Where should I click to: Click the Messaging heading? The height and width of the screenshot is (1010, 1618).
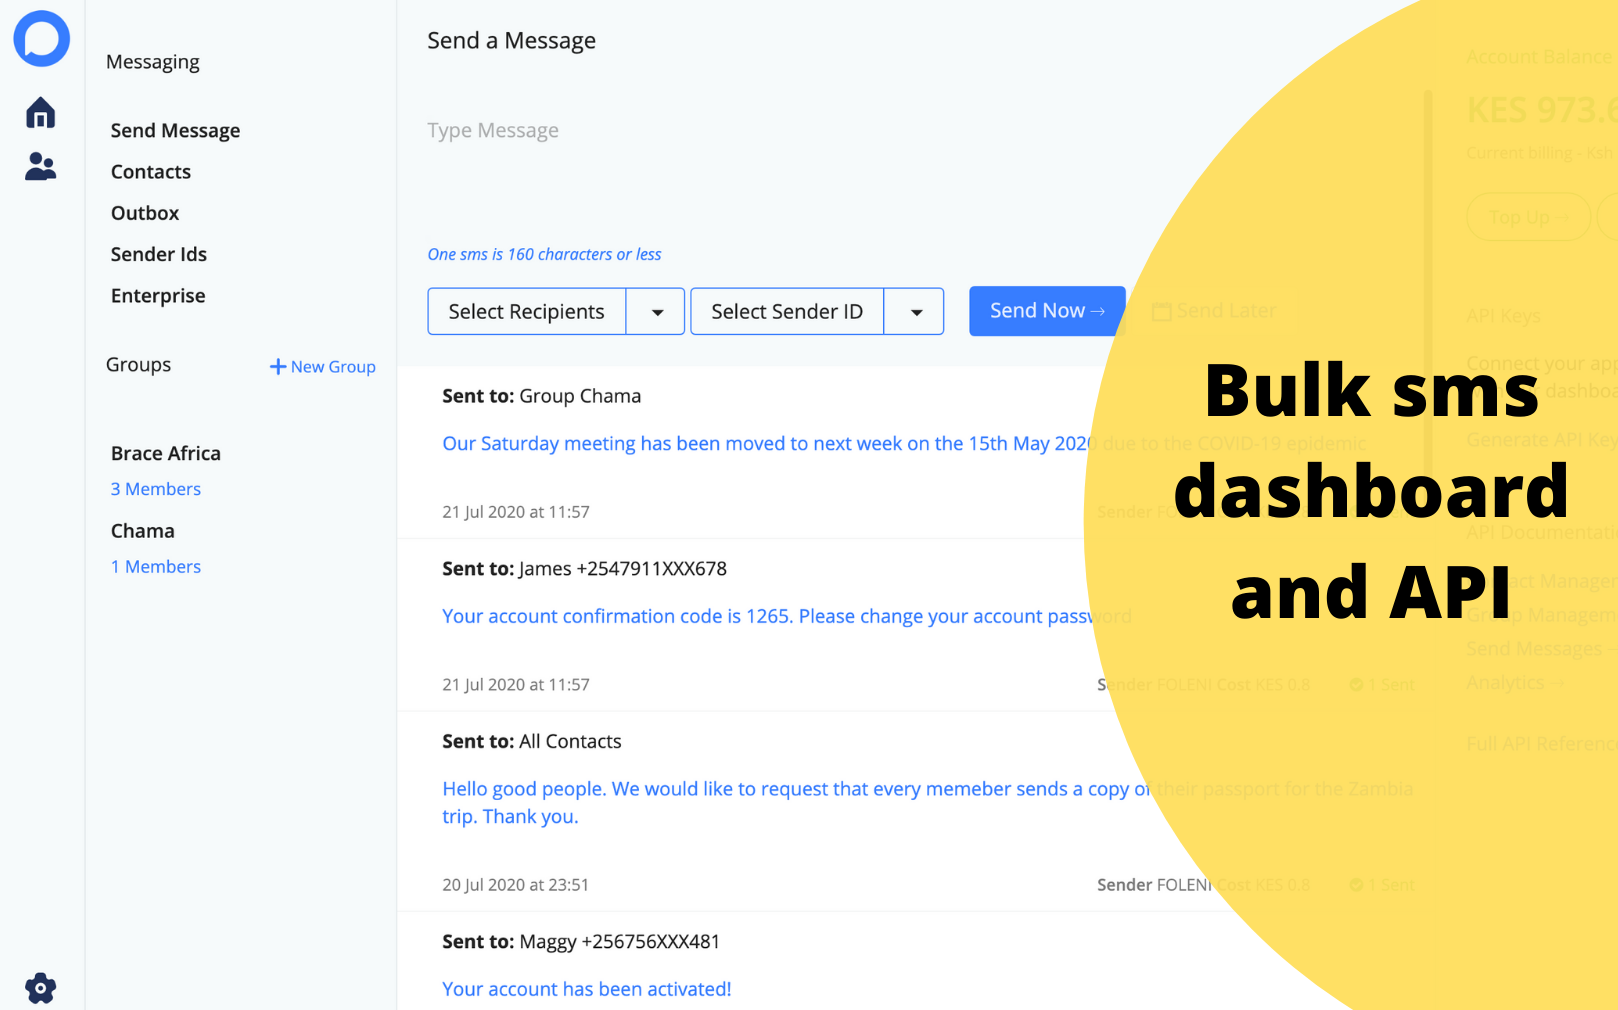coord(153,62)
